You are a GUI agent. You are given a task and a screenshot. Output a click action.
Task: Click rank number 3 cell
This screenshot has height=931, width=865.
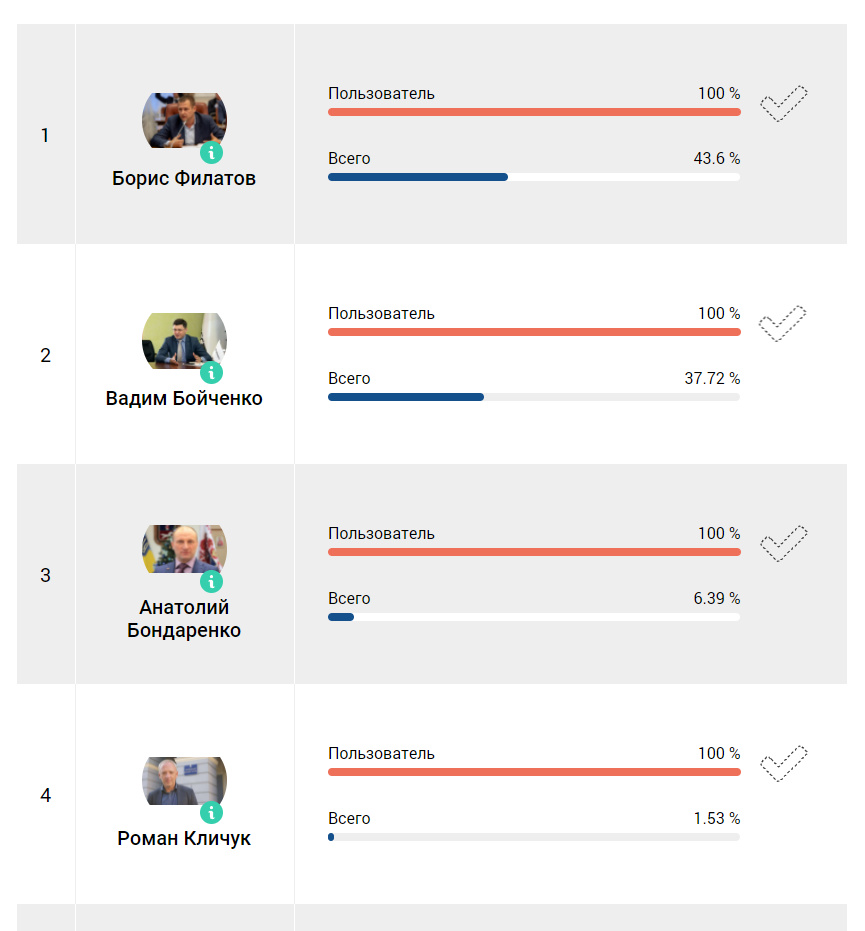(45, 575)
